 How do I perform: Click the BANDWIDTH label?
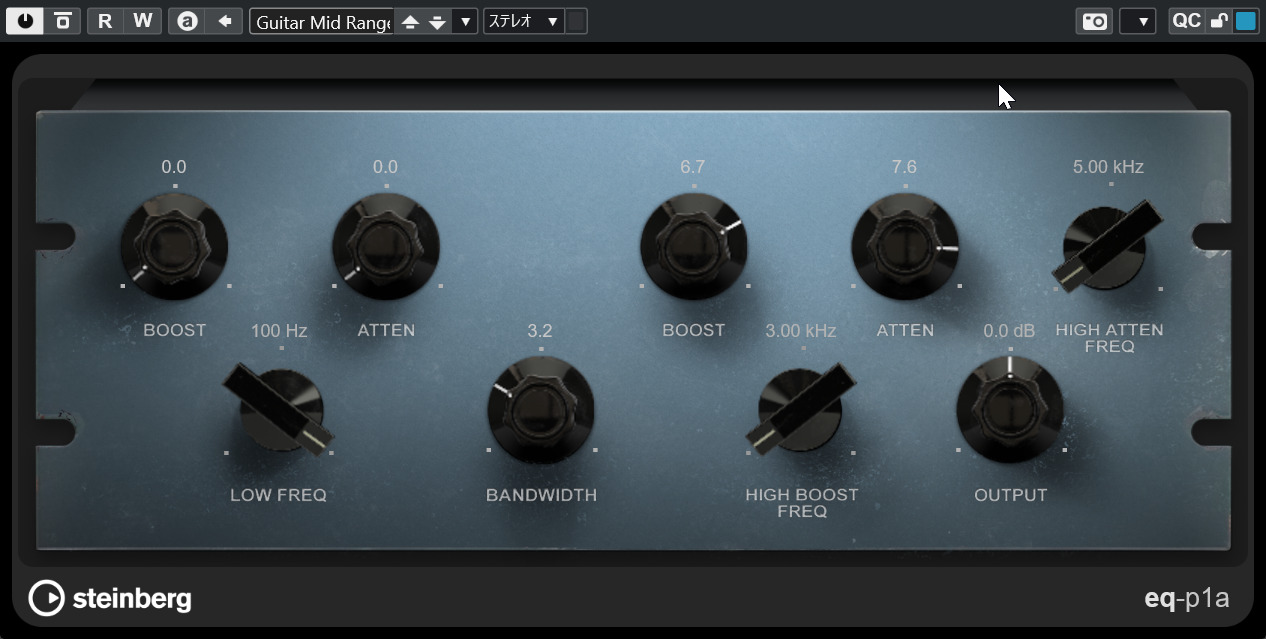(541, 495)
